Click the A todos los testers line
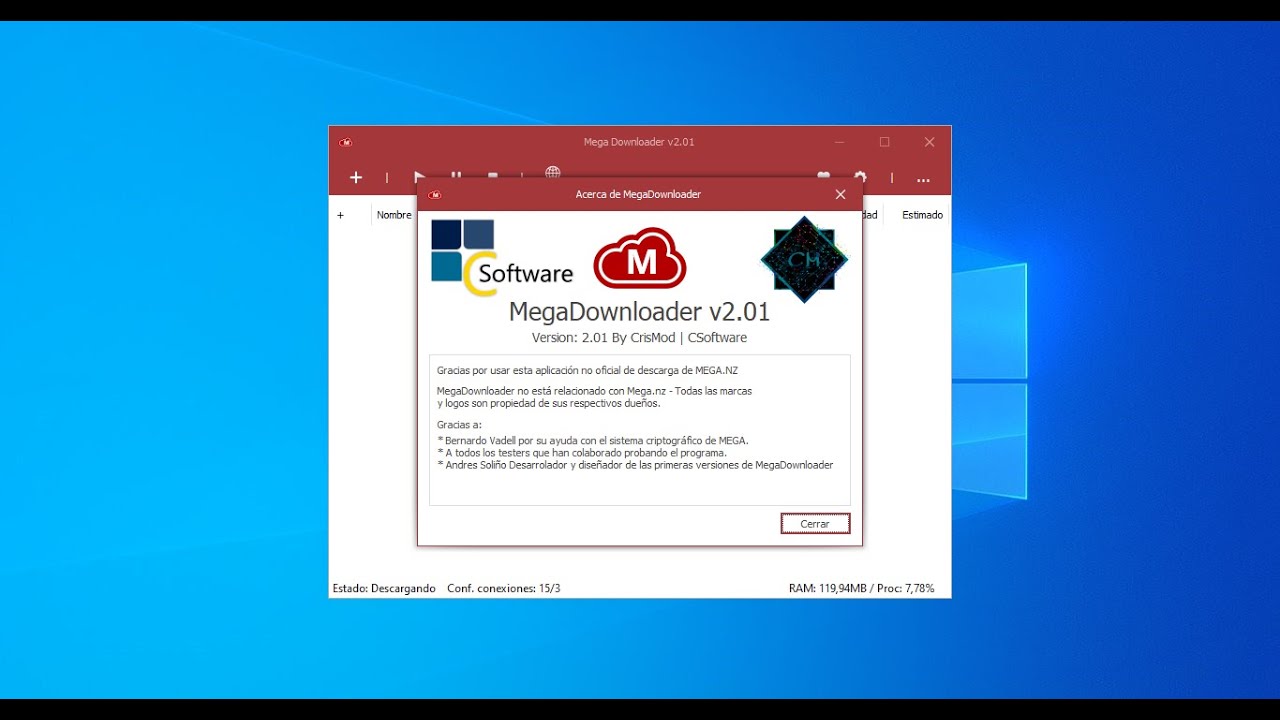Viewport: 1280px width, 720px height. [582, 452]
